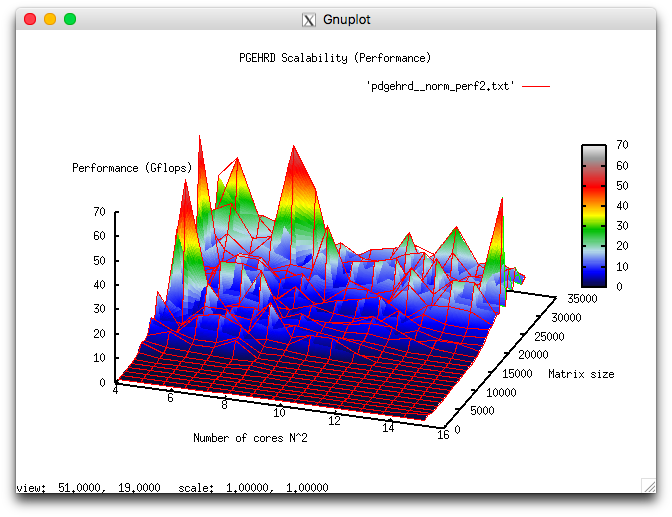The height and width of the screenshot is (517, 672).
Task: Click matrix size tick label 25000
Action: [x=549, y=337]
